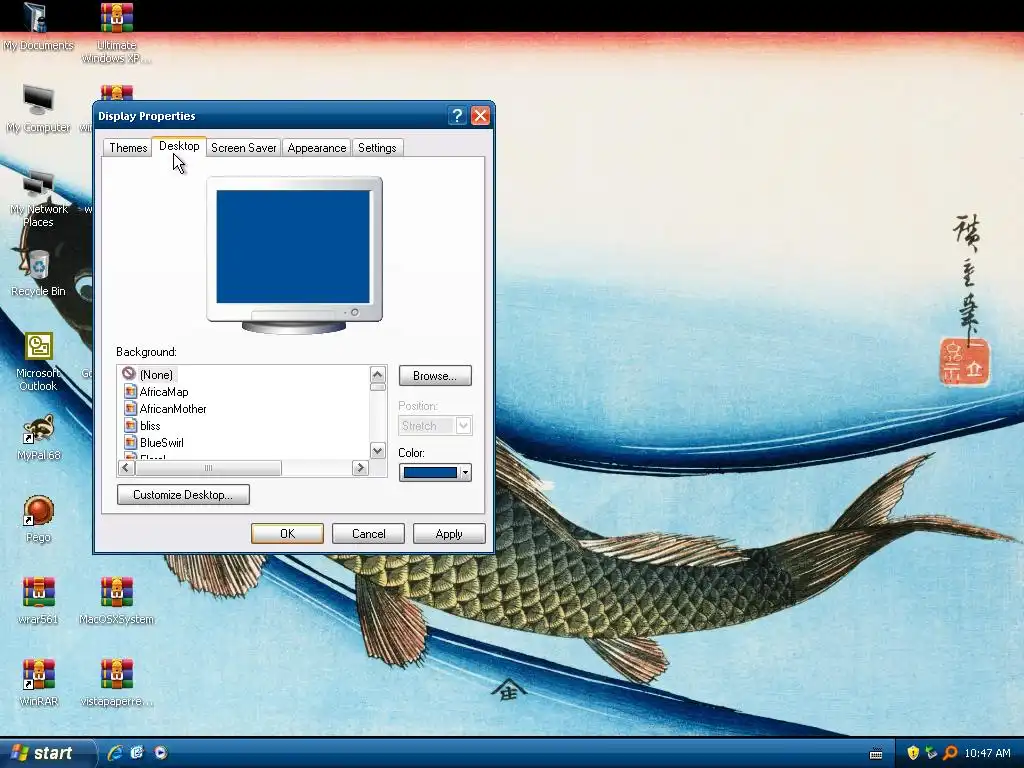Image resolution: width=1024 pixels, height=768 pixels.
Task: Switch to the Themes tab
Action: click(x=128, y=148)
